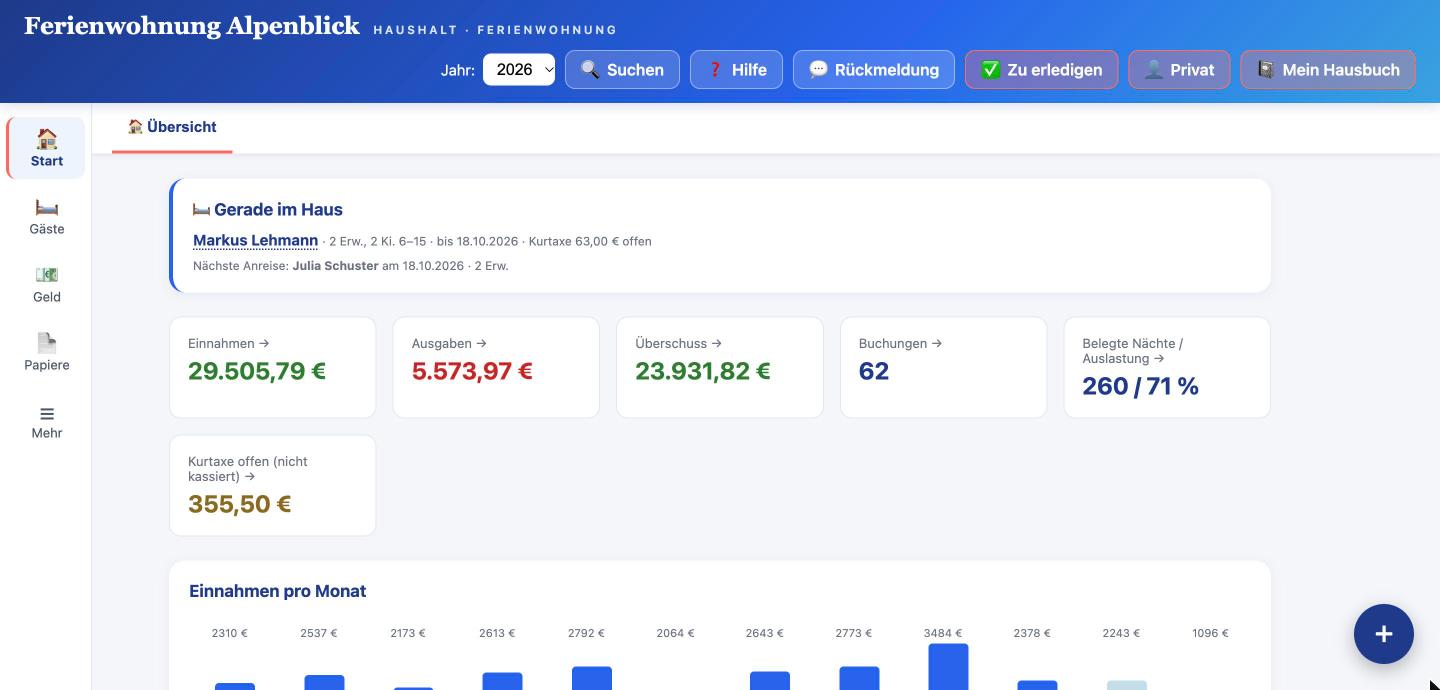Click the Rückmeldung feedback button
Screen dimensions: 1440x690
[x=874, y=70]
